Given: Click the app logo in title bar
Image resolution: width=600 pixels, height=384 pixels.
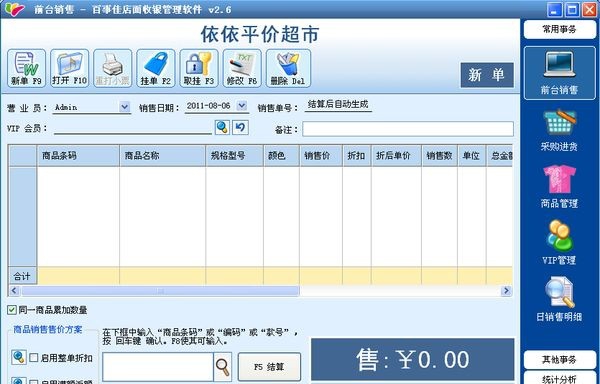Looking at the screenshot, I should 15,9.
